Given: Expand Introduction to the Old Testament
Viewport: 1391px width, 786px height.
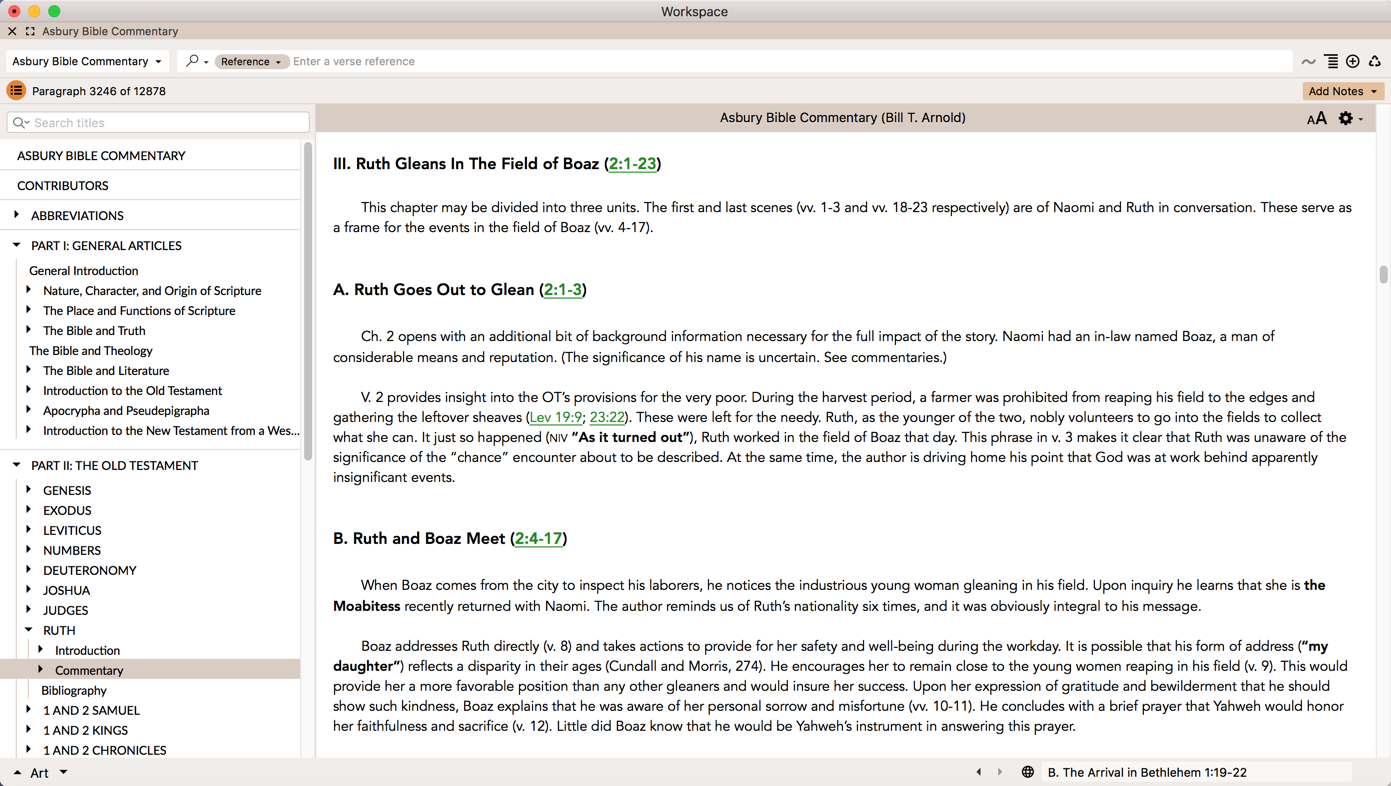Looking at the screenshot, I should tap(29, 390).
